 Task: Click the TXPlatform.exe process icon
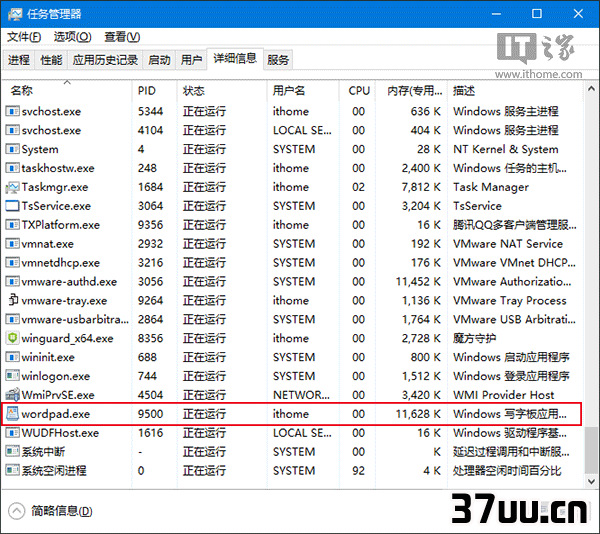coord(12,225)
